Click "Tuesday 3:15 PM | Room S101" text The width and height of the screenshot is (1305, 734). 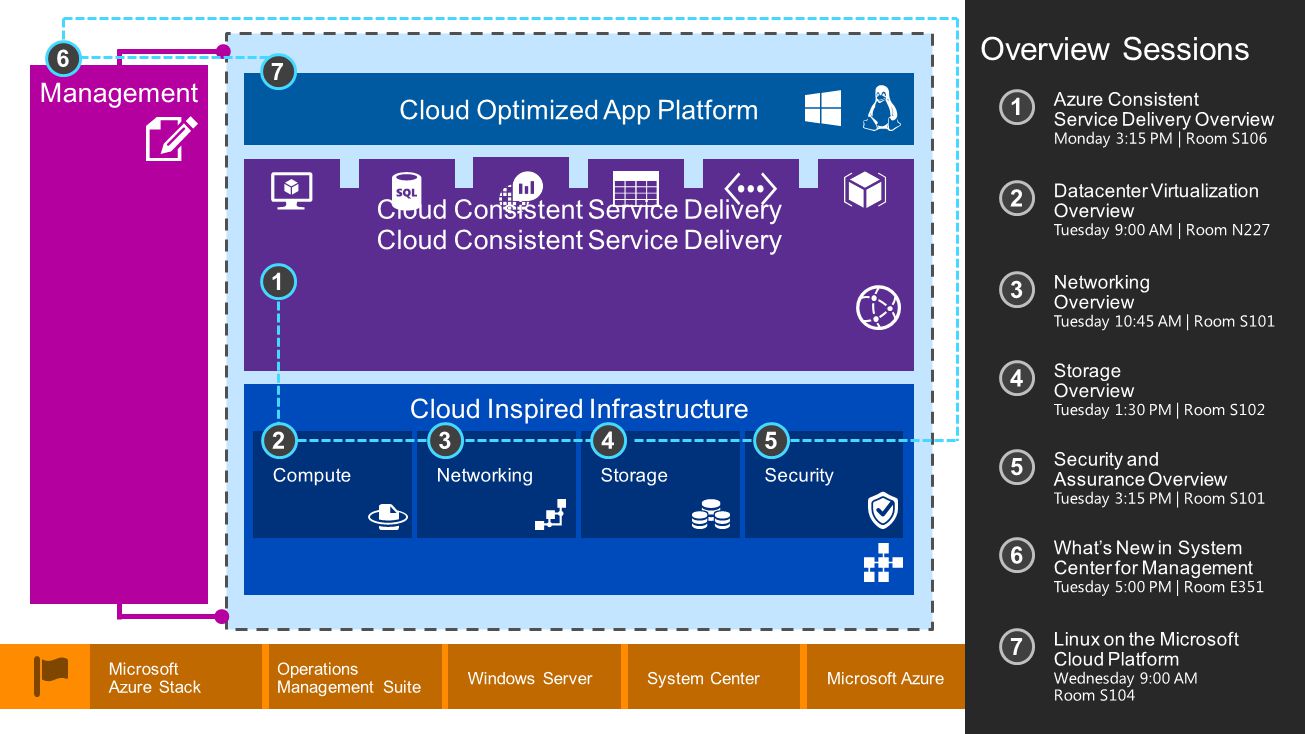pos(1159,499)
